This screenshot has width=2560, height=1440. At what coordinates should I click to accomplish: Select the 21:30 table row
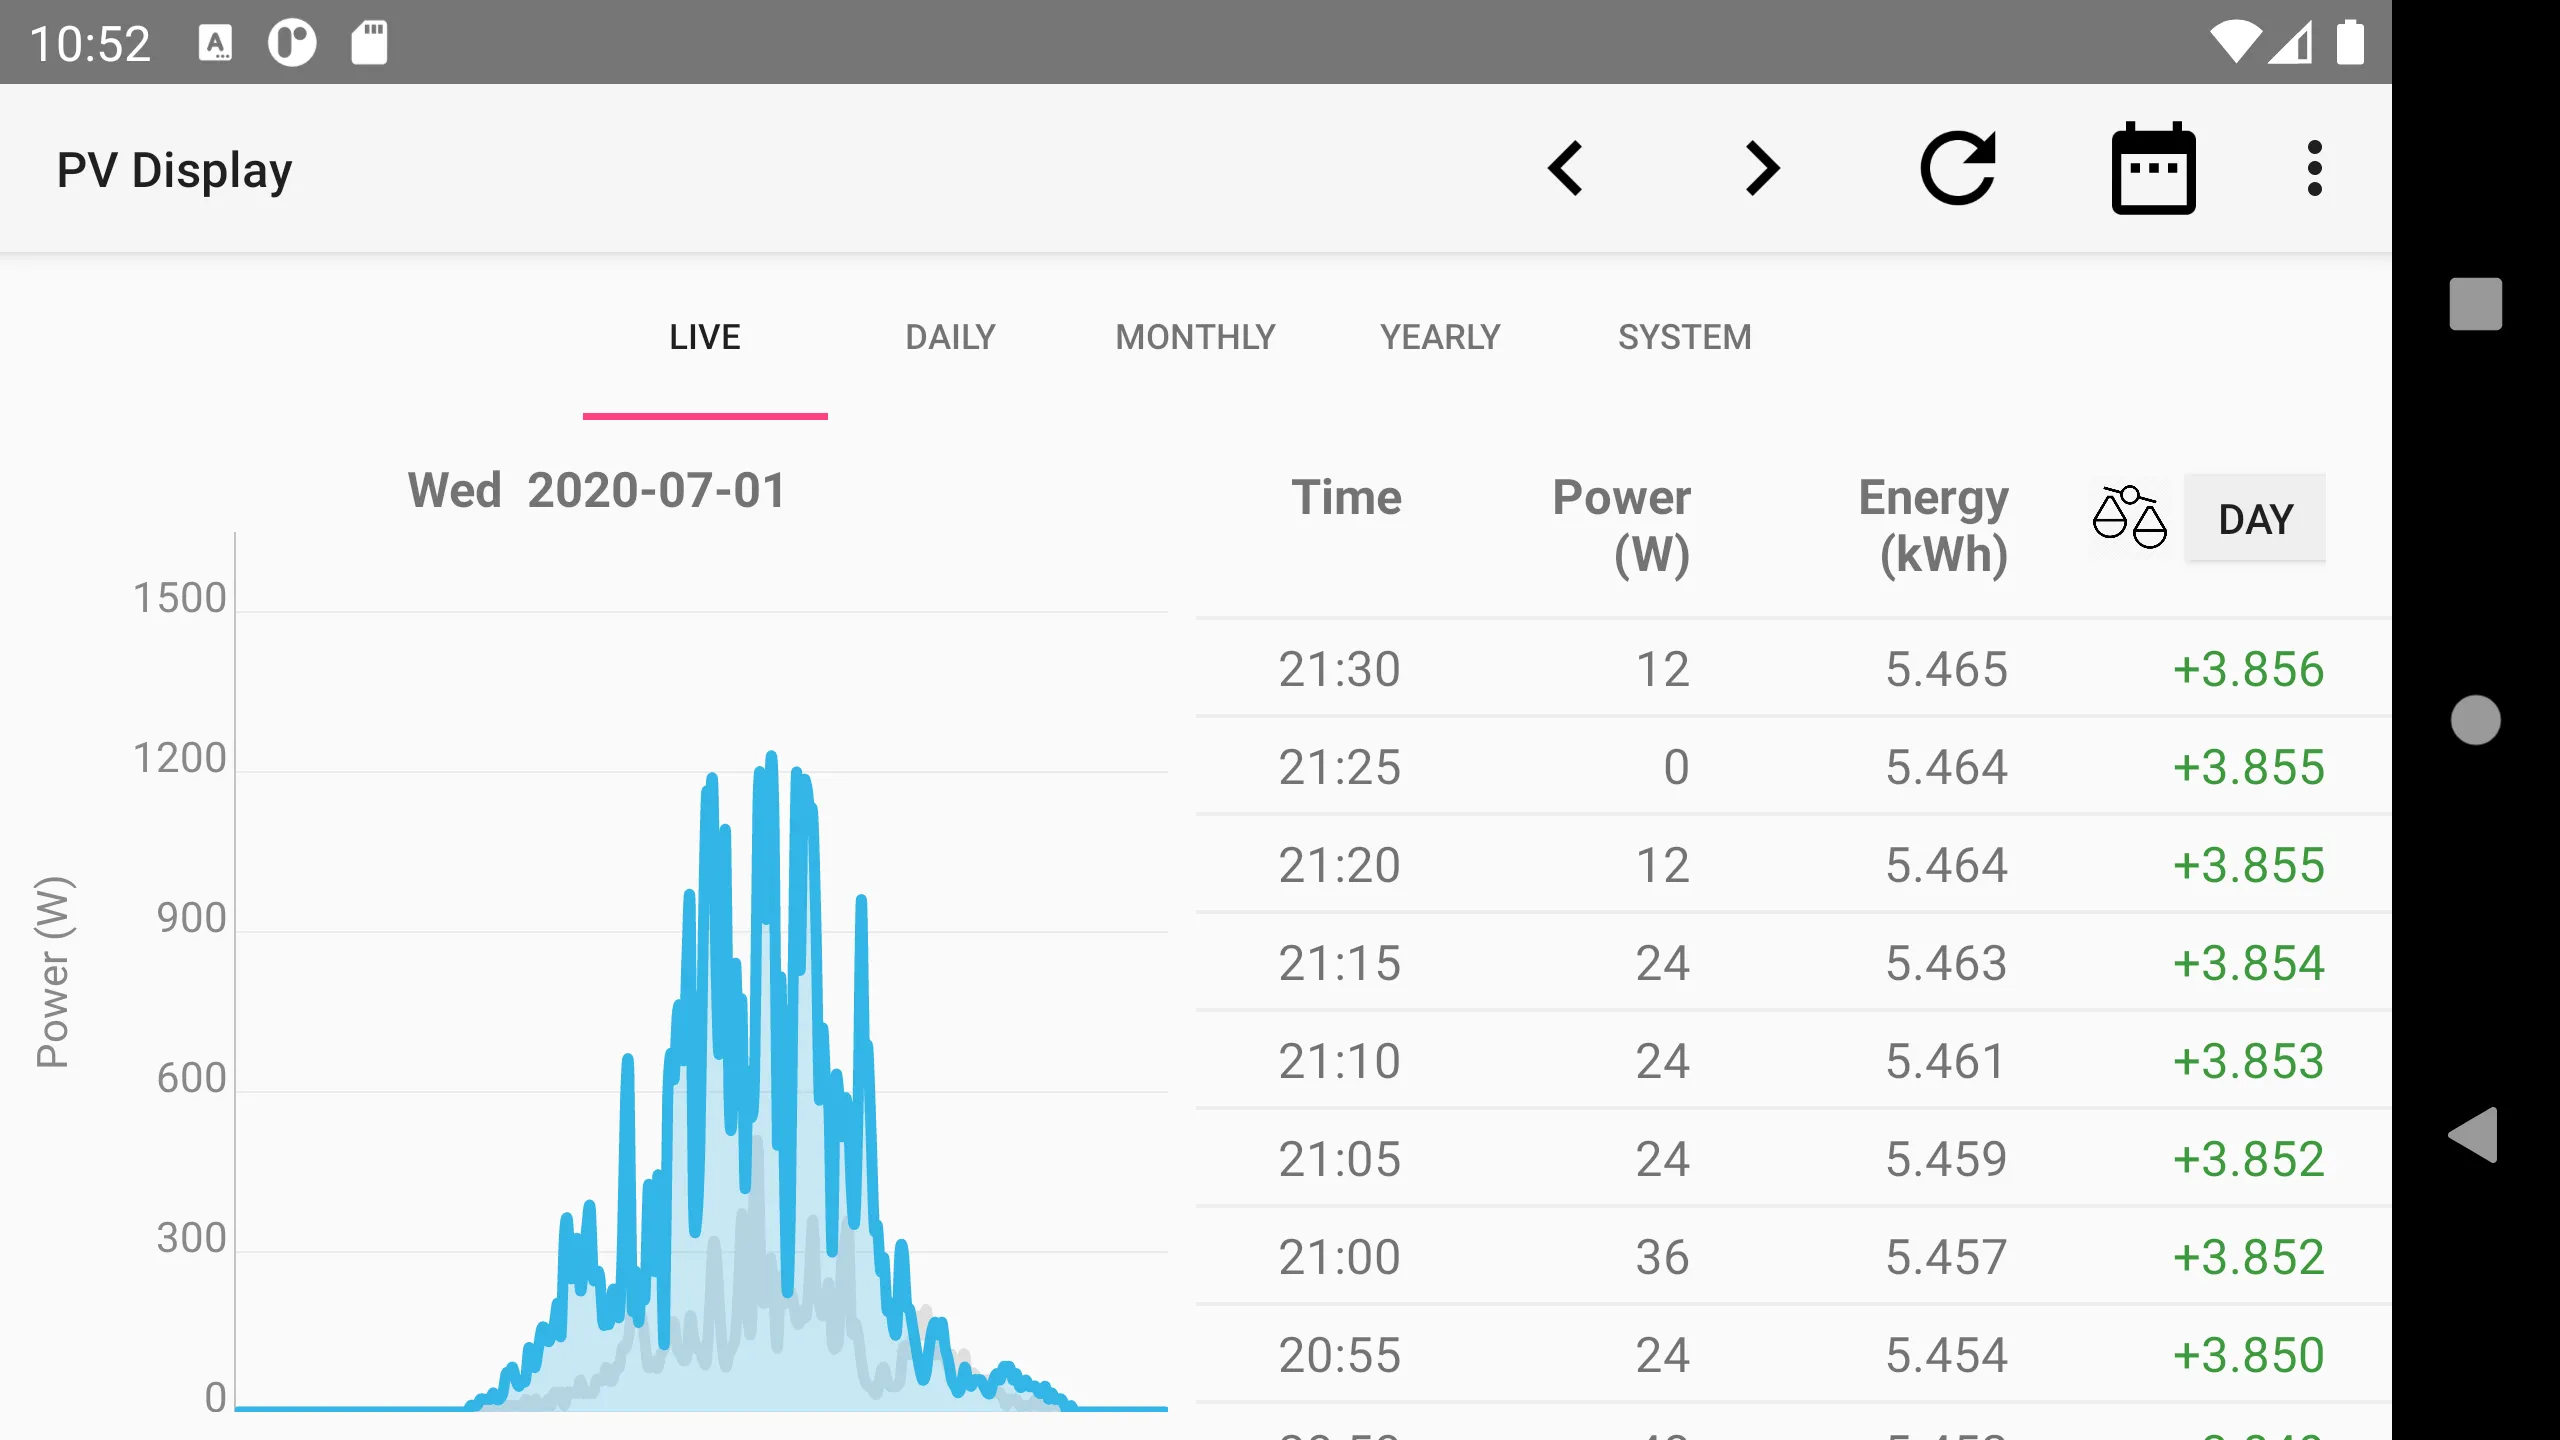1793,668
